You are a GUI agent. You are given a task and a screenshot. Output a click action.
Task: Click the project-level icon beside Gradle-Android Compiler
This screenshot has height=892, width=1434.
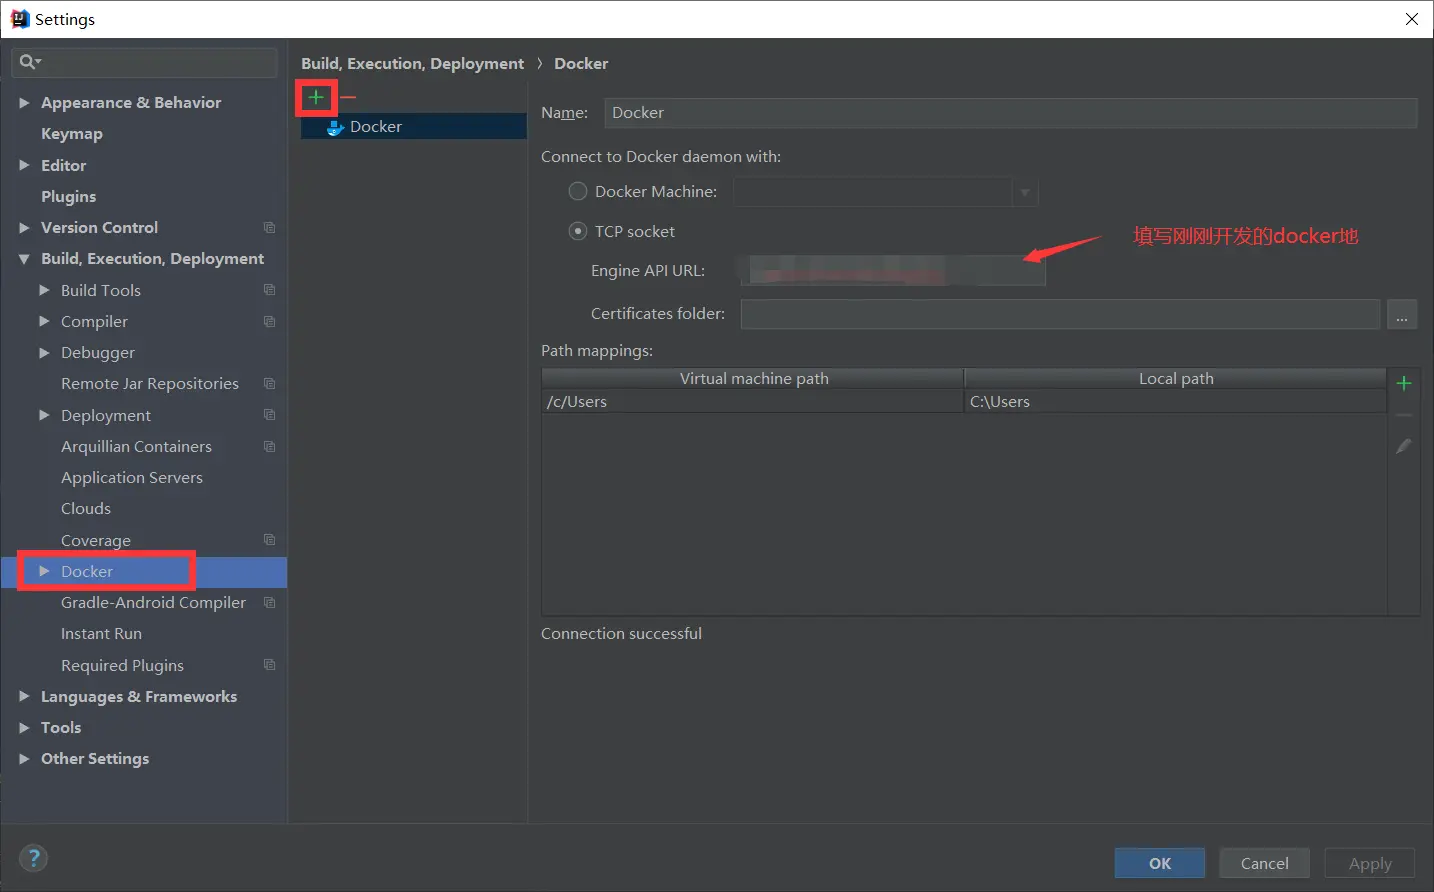click(269, 603)
